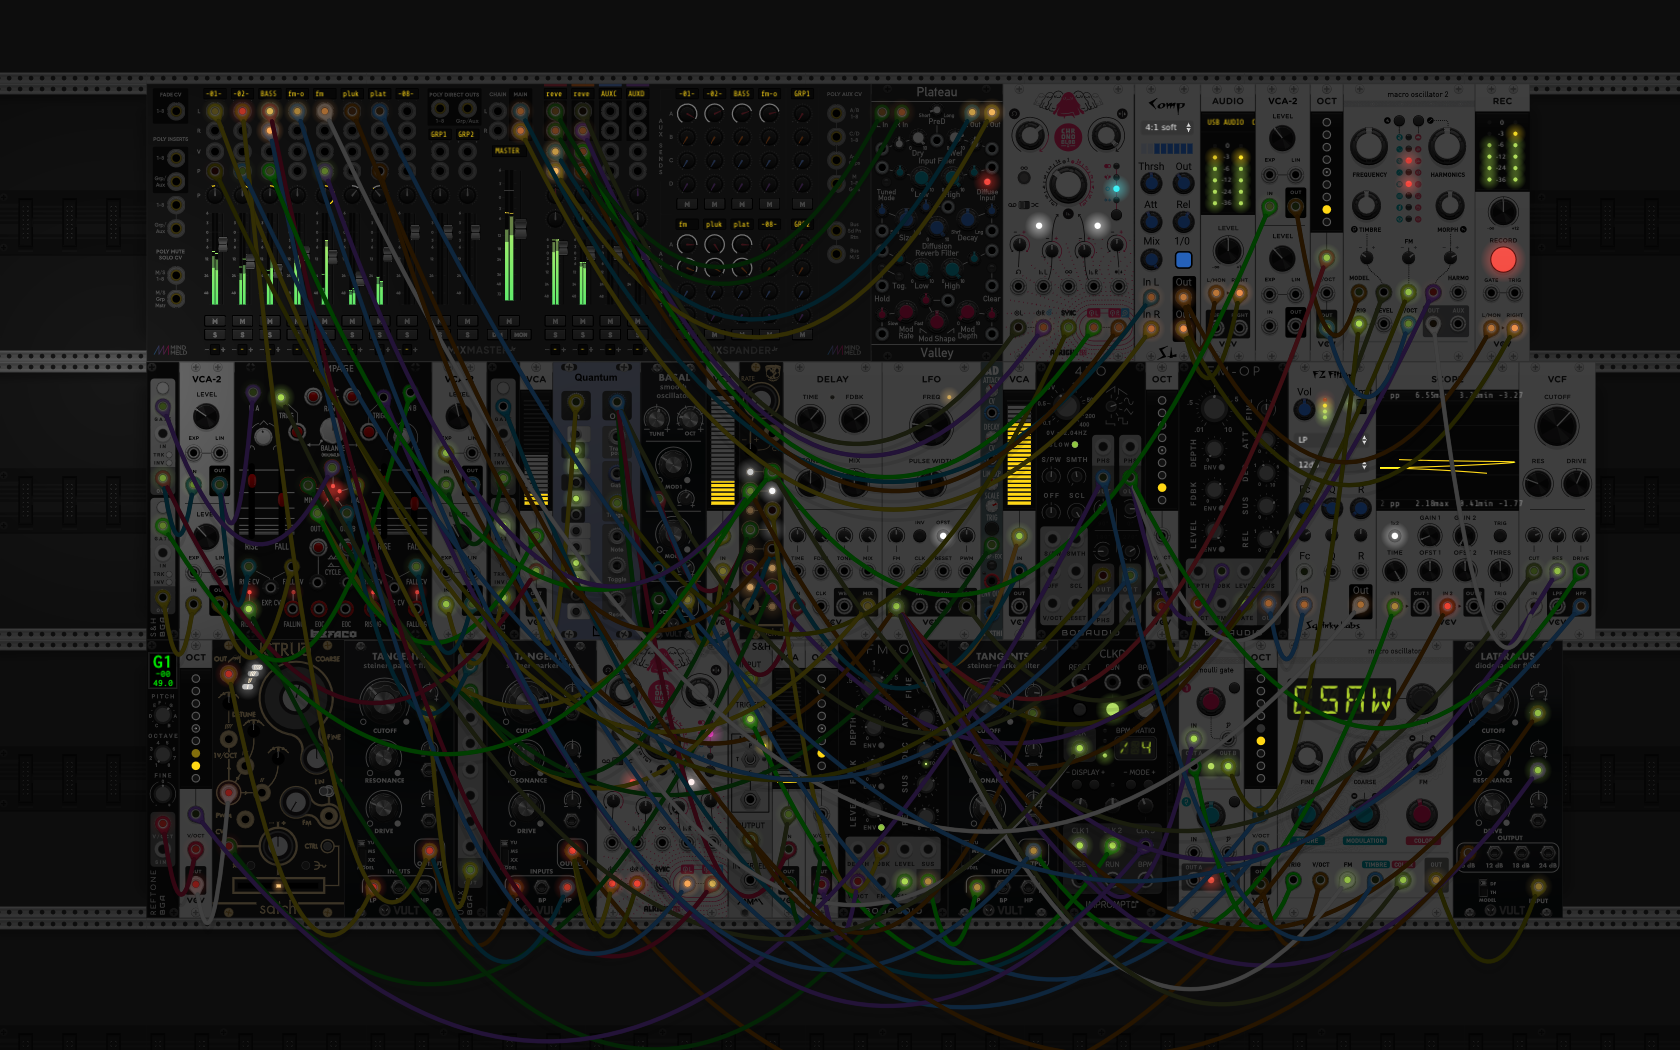Click the LEVEL knob on AUDIO module
This screenshot has width=1680, height=1050.
(1228, 250)
